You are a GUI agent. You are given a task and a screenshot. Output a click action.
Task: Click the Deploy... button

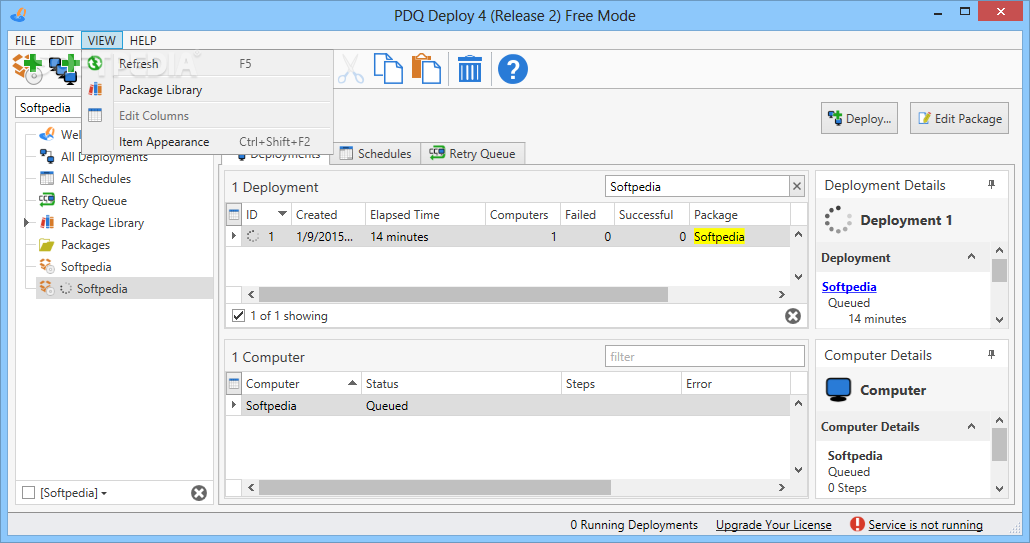click(x=859, y=118)
